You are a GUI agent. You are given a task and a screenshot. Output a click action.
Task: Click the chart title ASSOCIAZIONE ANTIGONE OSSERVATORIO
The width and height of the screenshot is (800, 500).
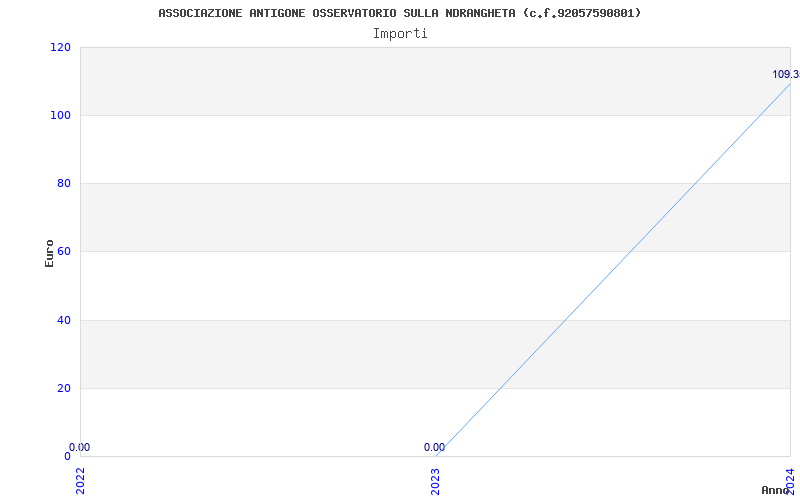point(399,13)
